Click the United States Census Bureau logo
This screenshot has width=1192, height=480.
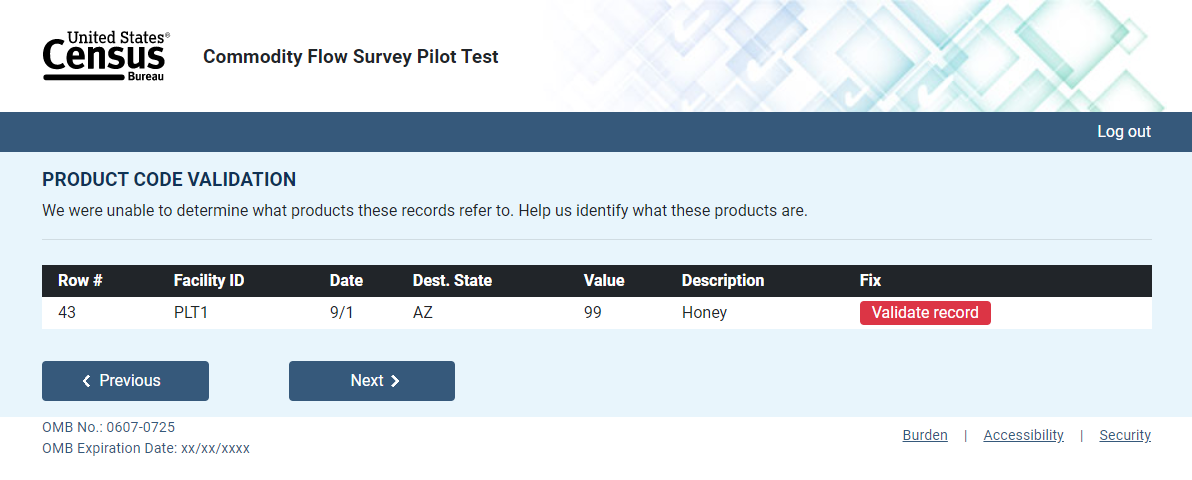(x=105, y=56)
